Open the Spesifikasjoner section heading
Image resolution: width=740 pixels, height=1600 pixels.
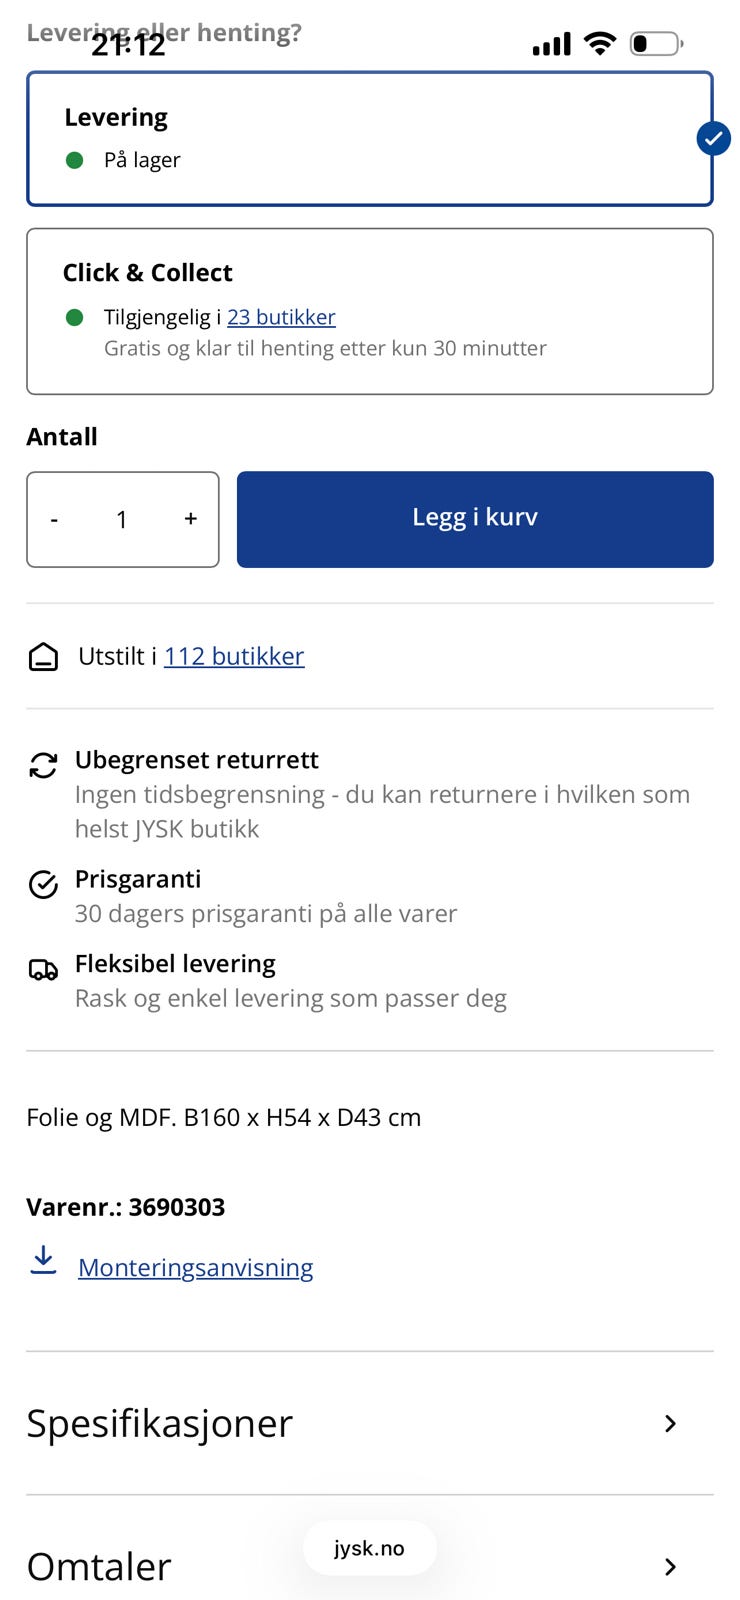tap(160, 1423)
